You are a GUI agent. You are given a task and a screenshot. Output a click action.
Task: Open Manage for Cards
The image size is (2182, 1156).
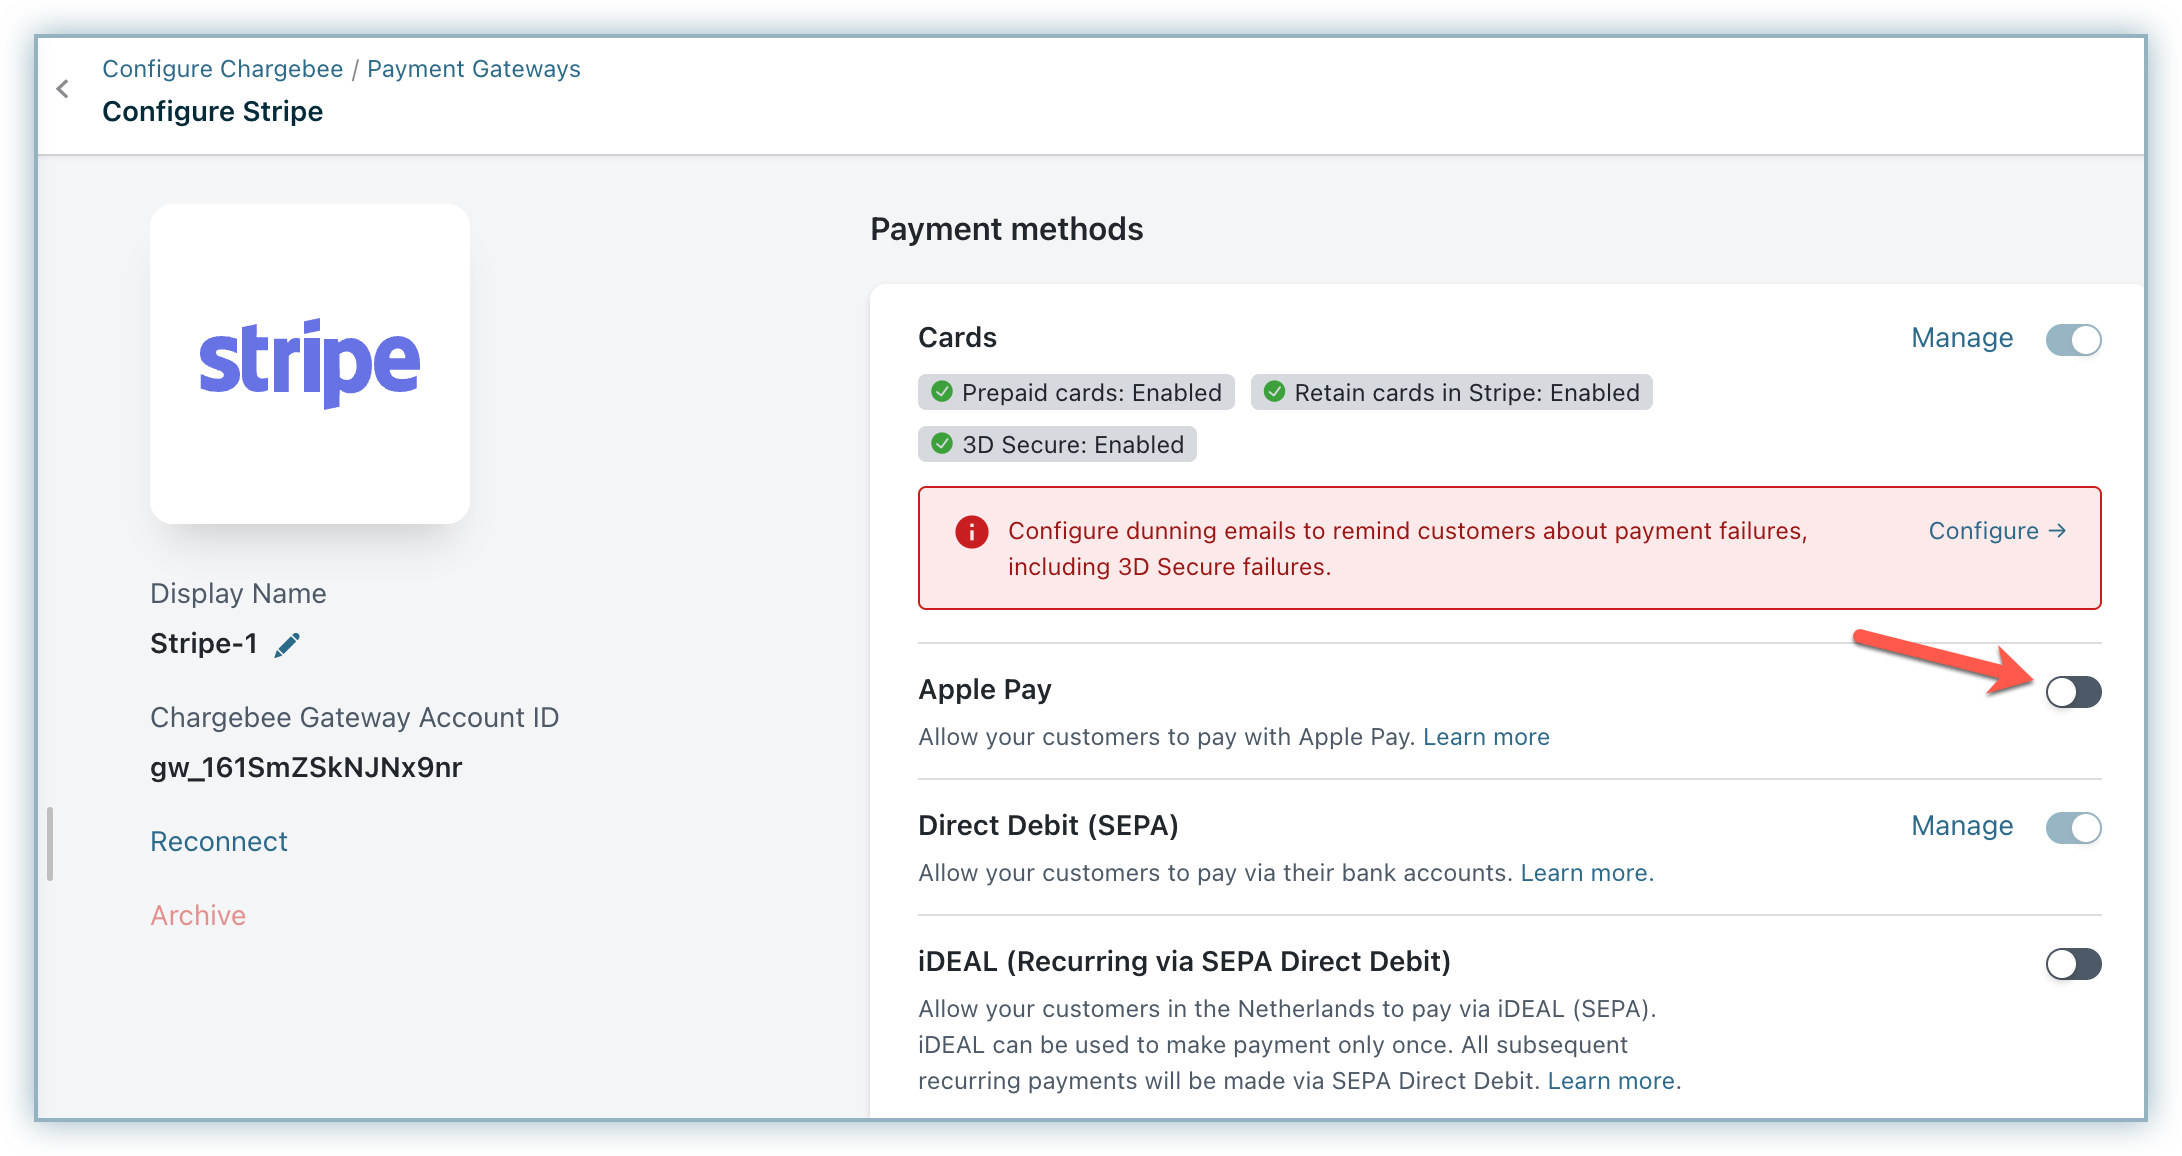point(1961,338)
